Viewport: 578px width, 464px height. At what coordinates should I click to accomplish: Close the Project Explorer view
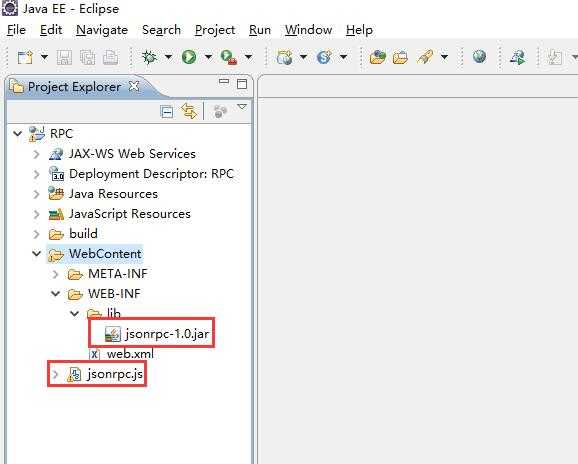(133, 86)
